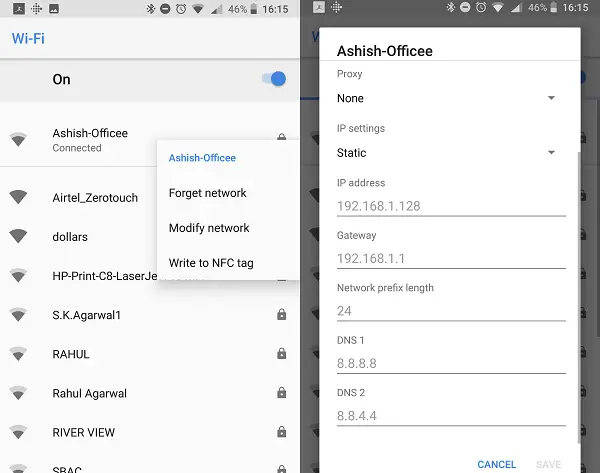Tap the dialog's vertical scrollbar
Screen dimensions: 600x473
click(x=579, y=298)
